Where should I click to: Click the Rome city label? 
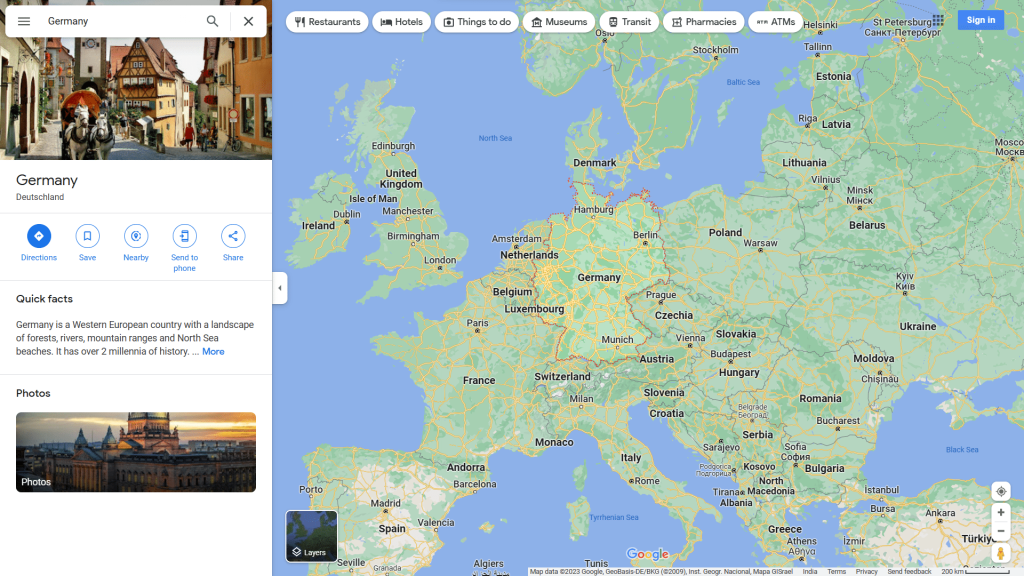point(647,481)
